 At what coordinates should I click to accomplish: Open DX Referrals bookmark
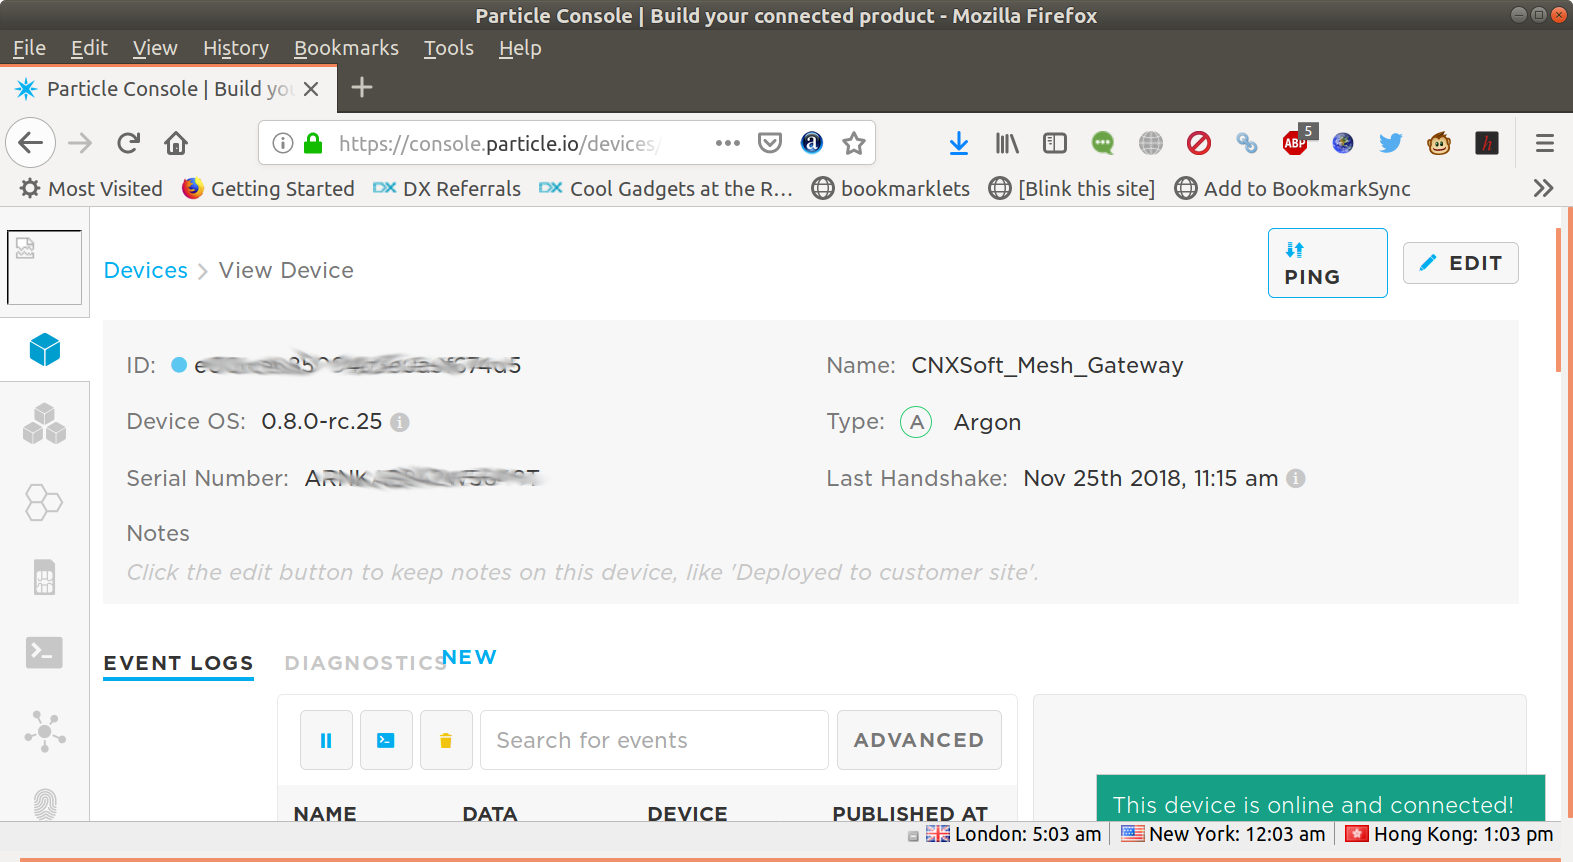point(446,188)
